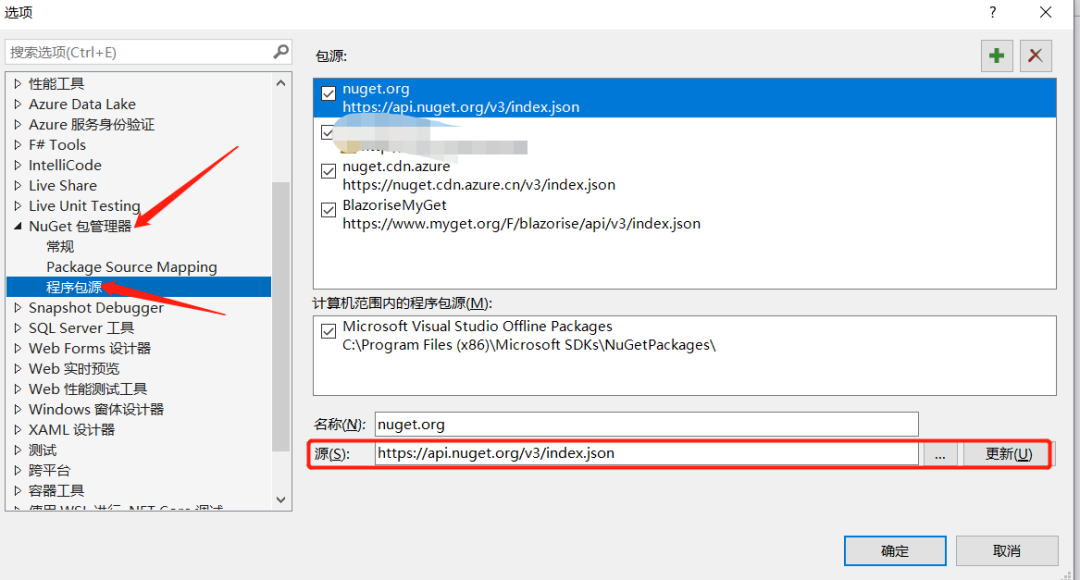Expand Web Forms 设计器 node

pyautogui.click(x=18, y=349)
